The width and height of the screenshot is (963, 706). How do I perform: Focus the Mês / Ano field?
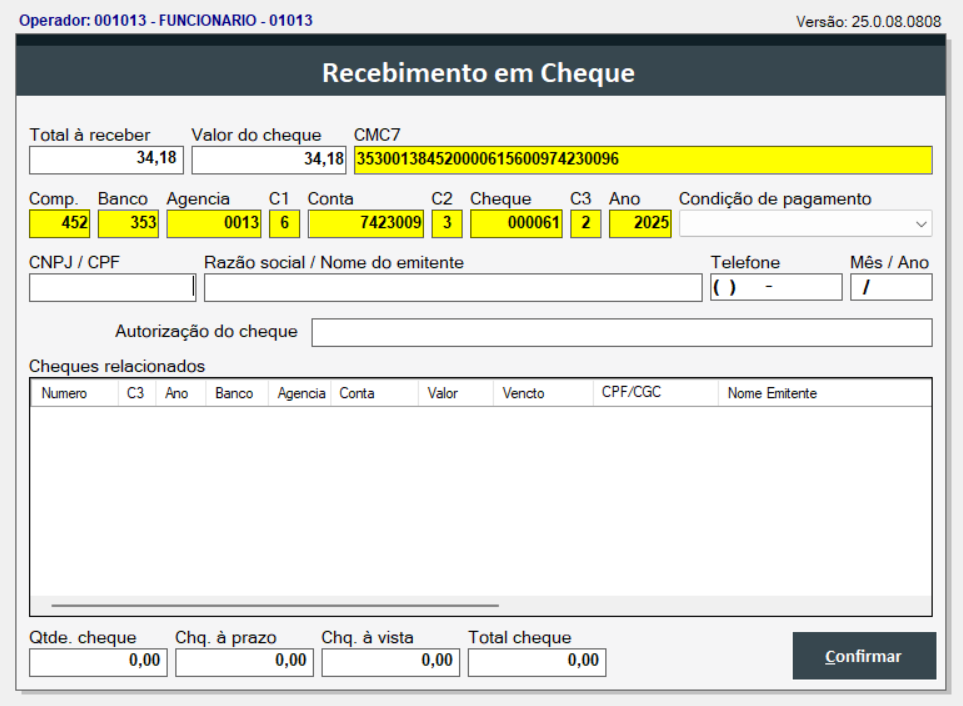tap(891, 287)
